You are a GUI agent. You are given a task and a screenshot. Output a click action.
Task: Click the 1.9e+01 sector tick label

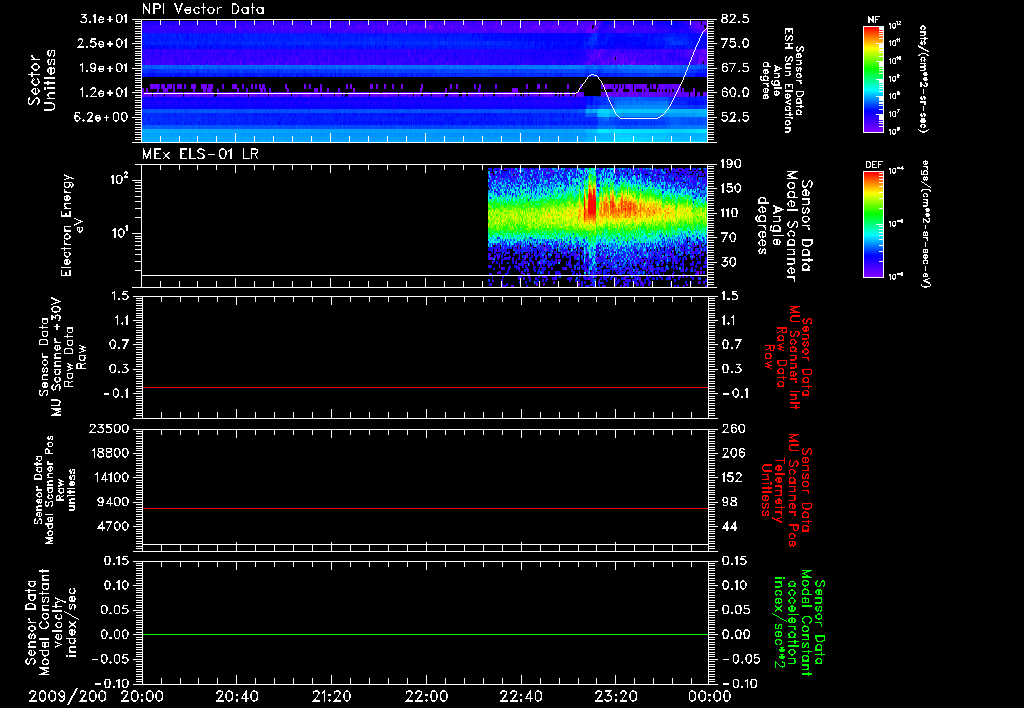(x=104, y=68)
